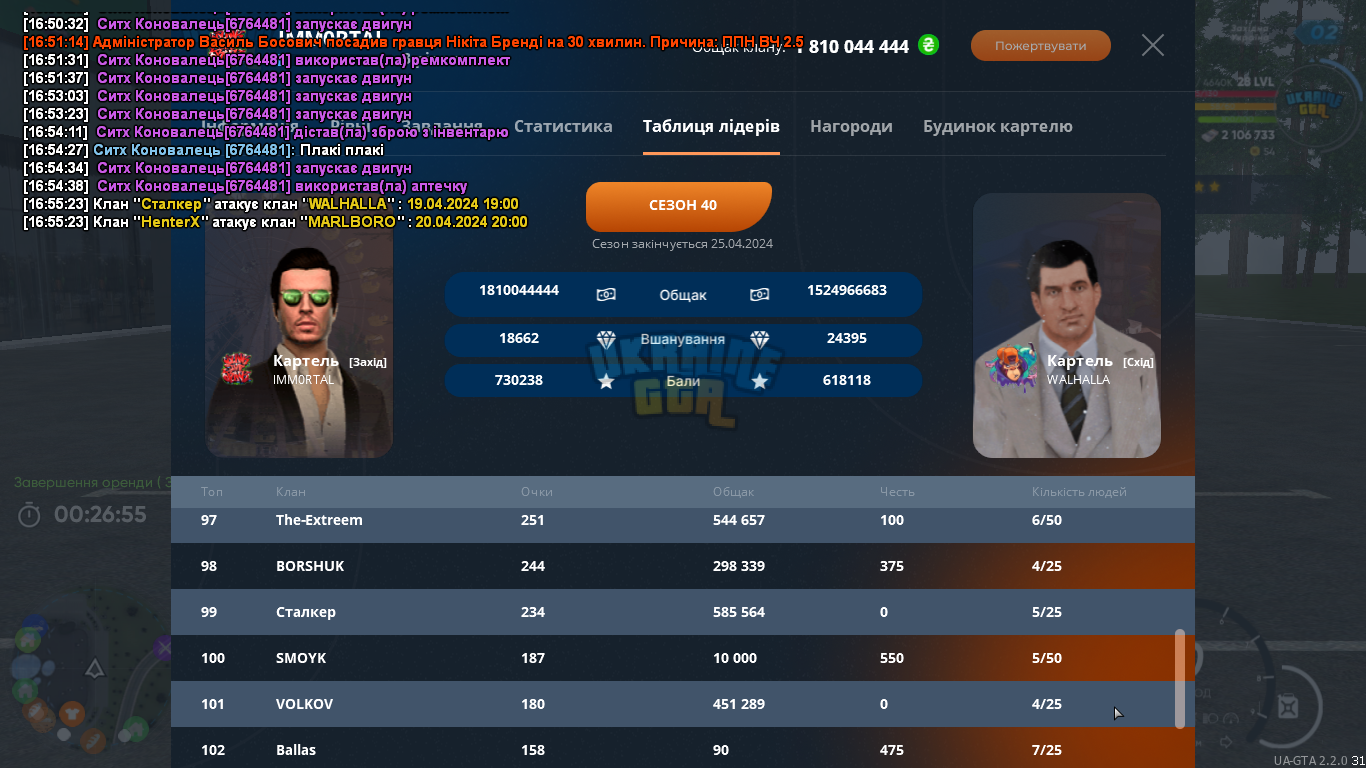Click the green currency icon beside clan balance

pyautogui.click(x=928, y=45)
